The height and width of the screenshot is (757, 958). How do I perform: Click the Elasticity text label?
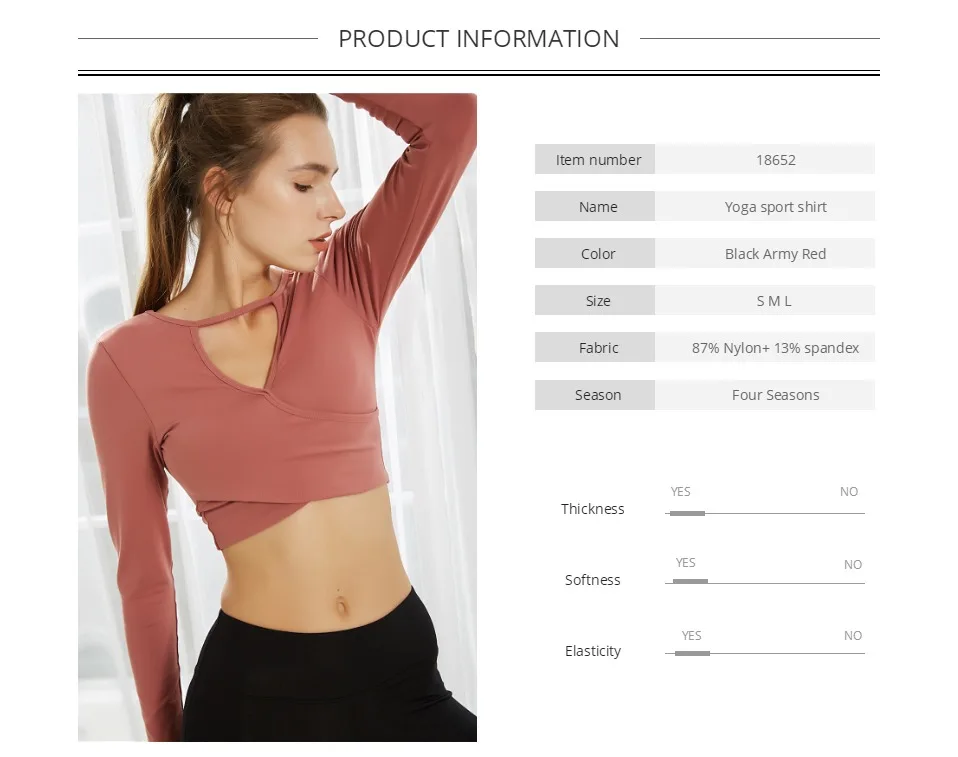coord(593,651)
